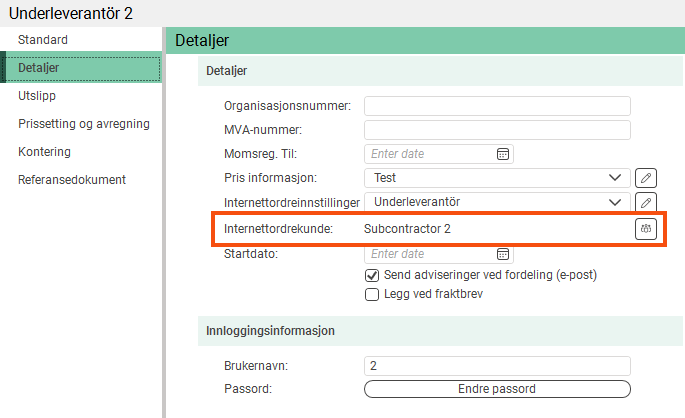685x418 pixels.
Task: Open the Utslipp section
Action: [36, 96]
